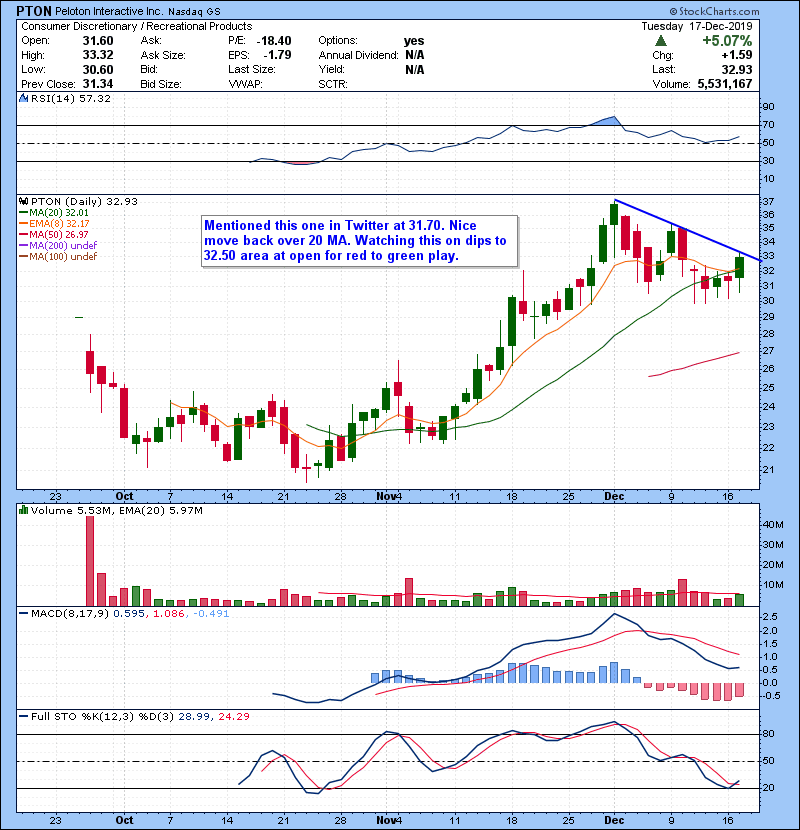Click the RSI(14) indicator icon
This screenshot has height=830, width=800.
24,98
